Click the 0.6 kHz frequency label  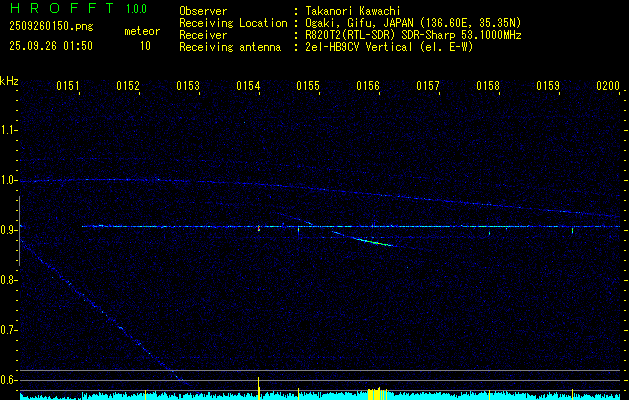coord(8,380)
